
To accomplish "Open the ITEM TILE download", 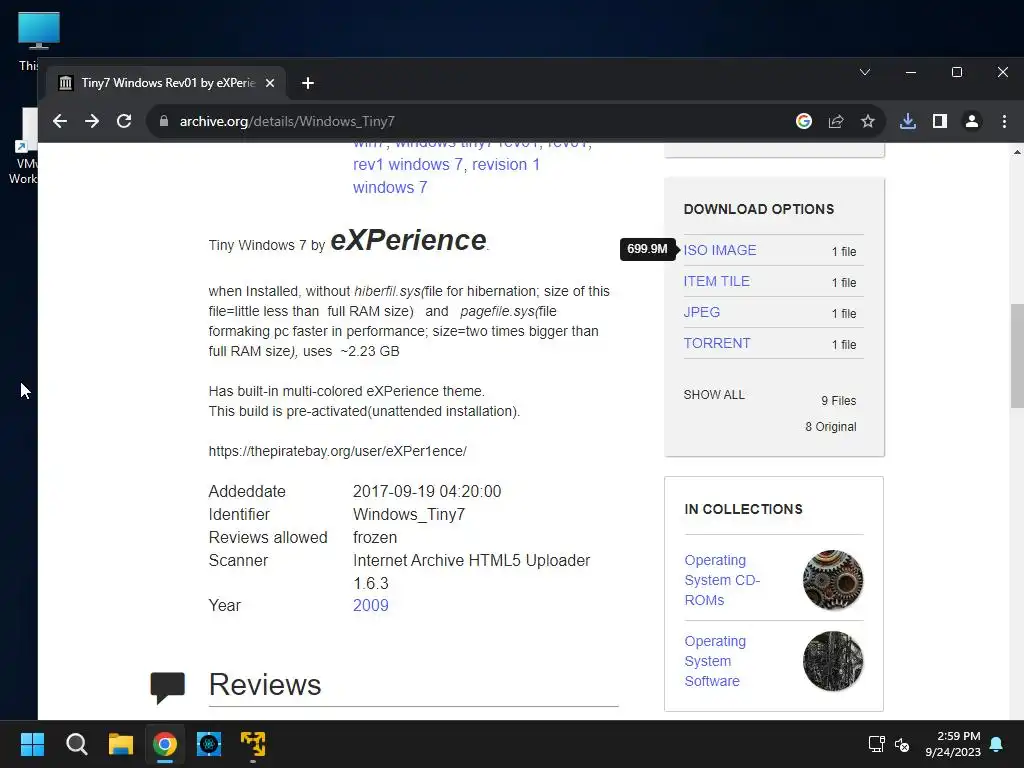I will pos(716,281).
